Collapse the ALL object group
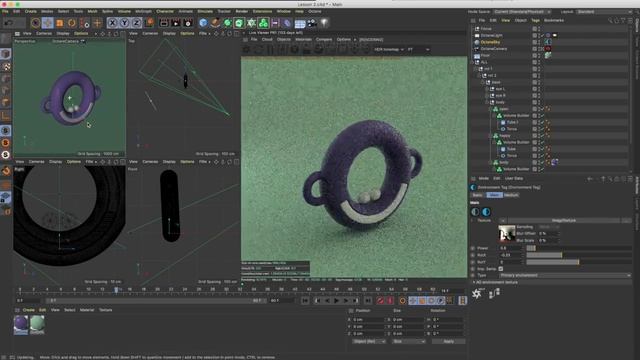 point(473,62)
